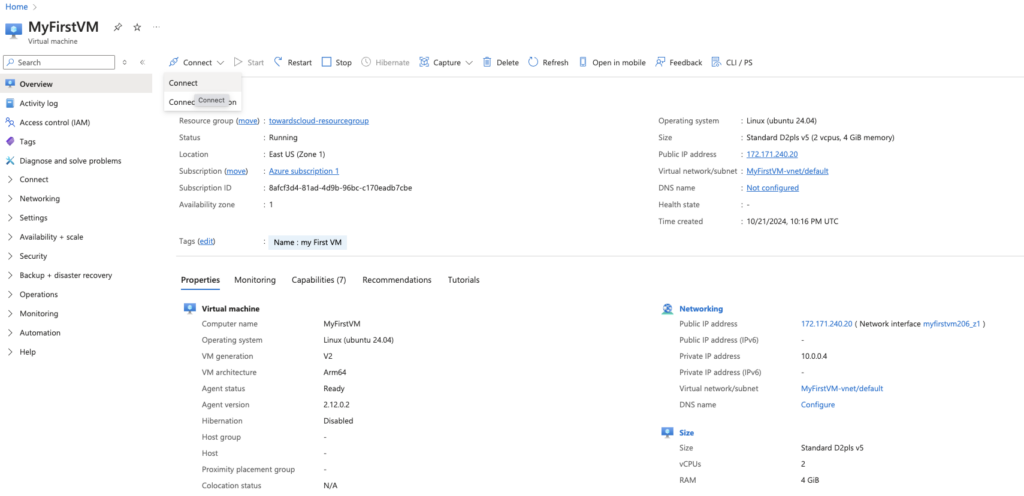The width and height of the screenshot is (1024, 496).
Task: Mark MyFirstVM as favorite with star icon
Action: [137, 27]
